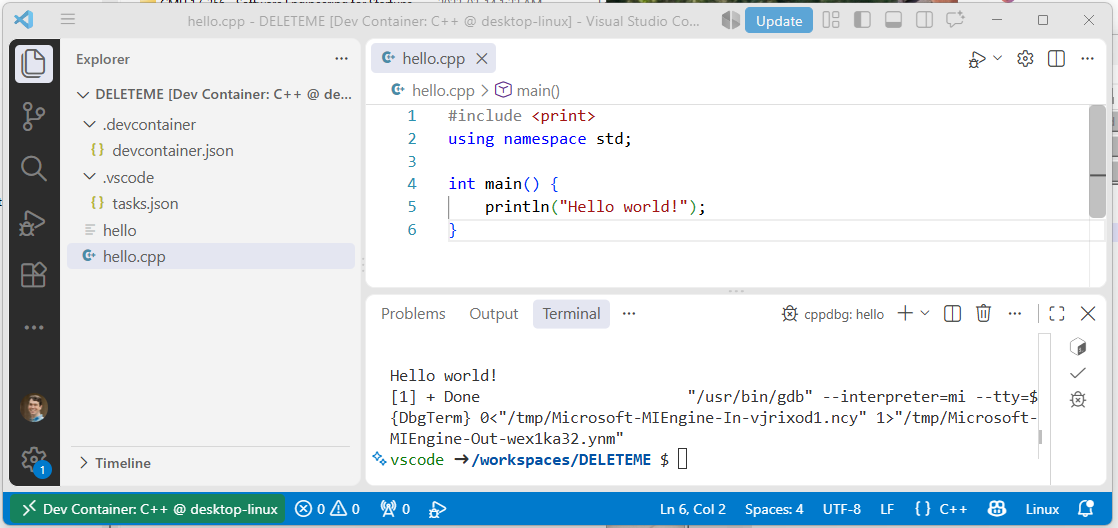Viewport: 1118px width, 528px height.
Task: Collapse the .devcontainer folder
Action: click(x=210, y=125)
